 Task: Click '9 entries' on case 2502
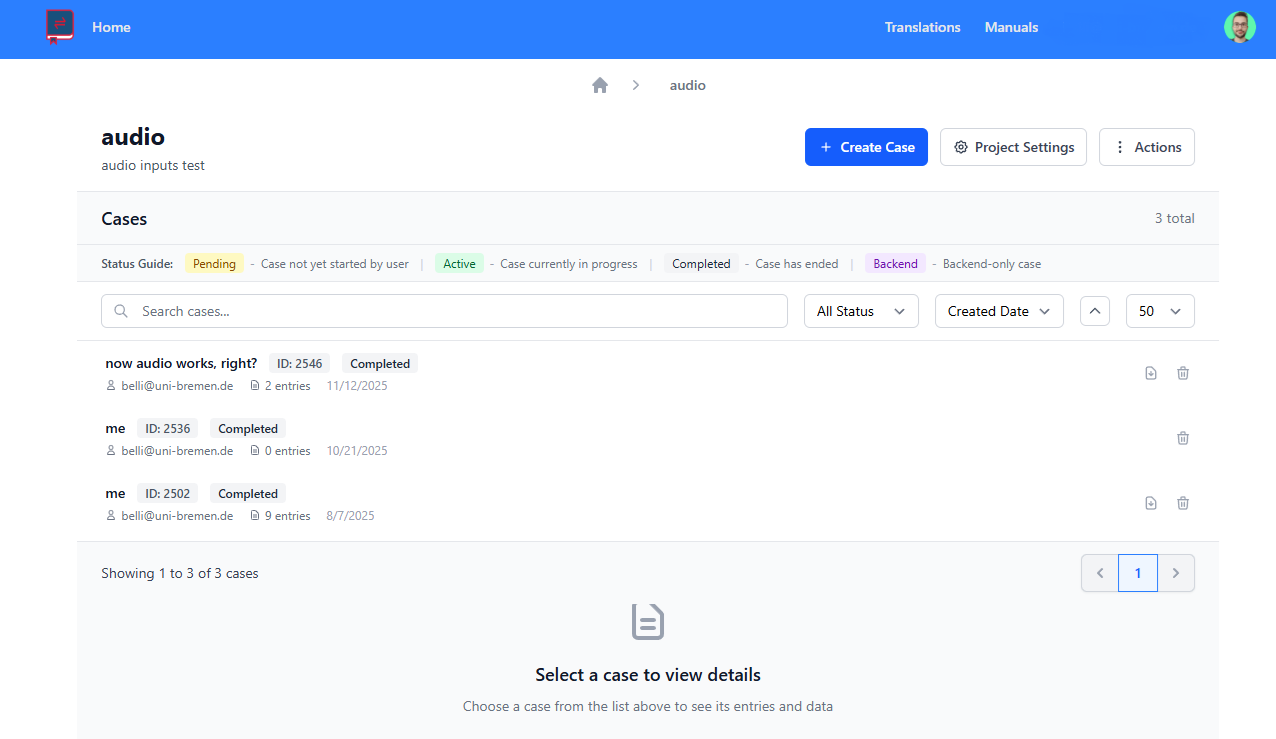point(287,516)
